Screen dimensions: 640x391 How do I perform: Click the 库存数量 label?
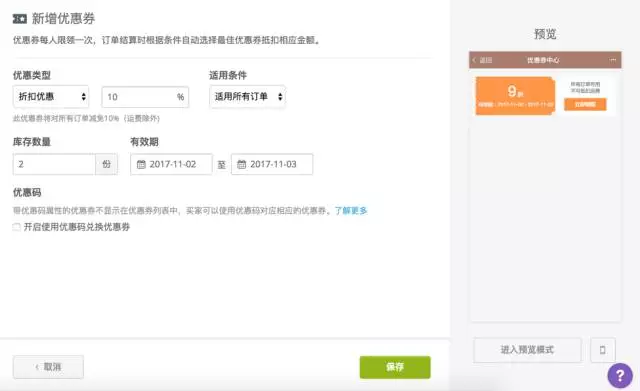coord(32,142)
